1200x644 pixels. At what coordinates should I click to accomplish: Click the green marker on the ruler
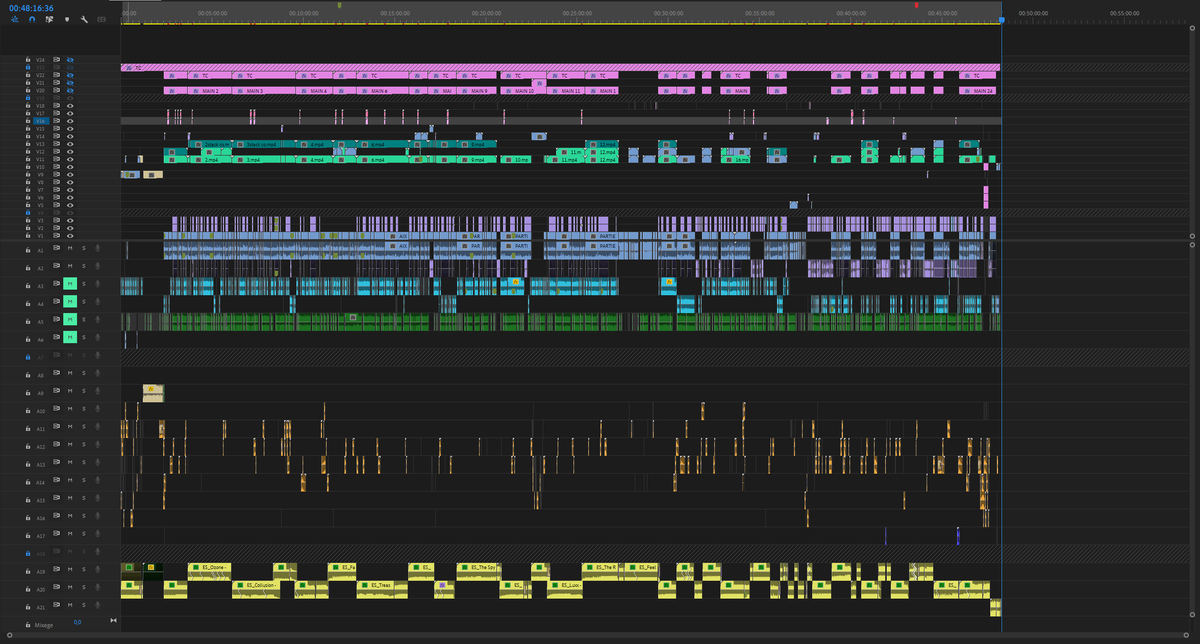coord(340,5)
